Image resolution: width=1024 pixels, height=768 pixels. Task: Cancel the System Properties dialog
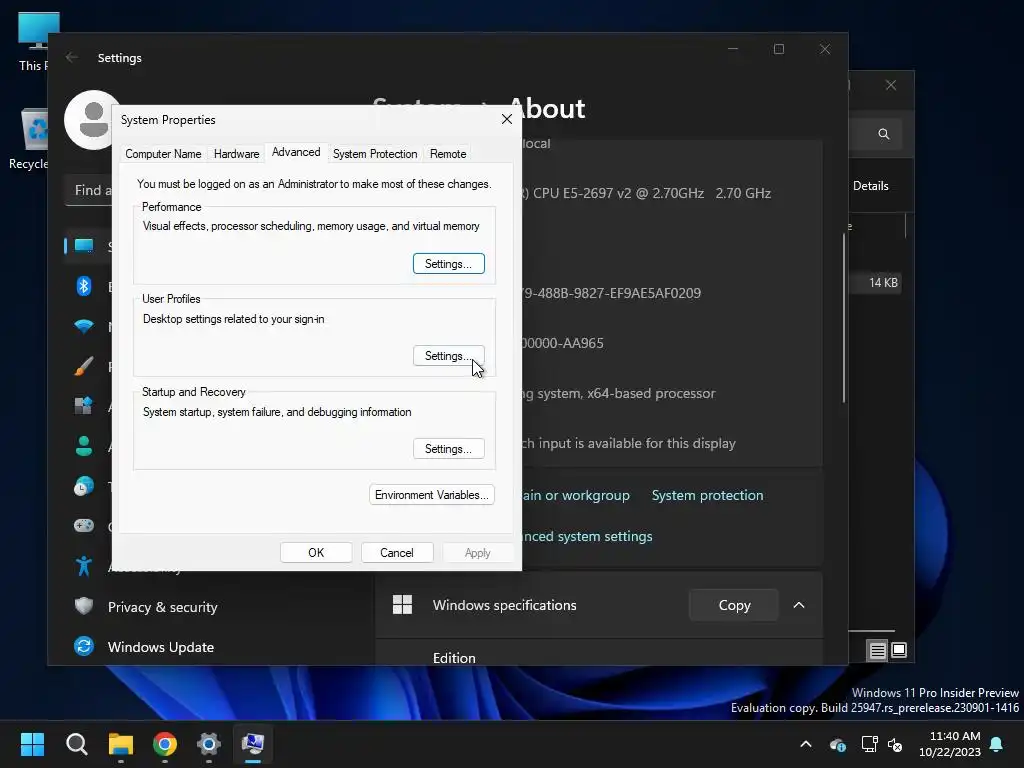[x=396, y=552]
